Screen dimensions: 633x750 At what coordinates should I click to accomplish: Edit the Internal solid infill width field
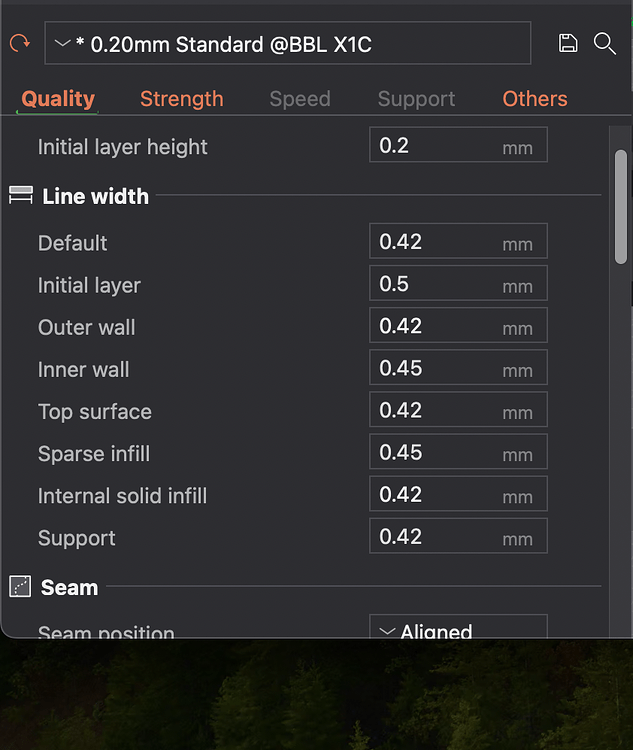[458, 494]
